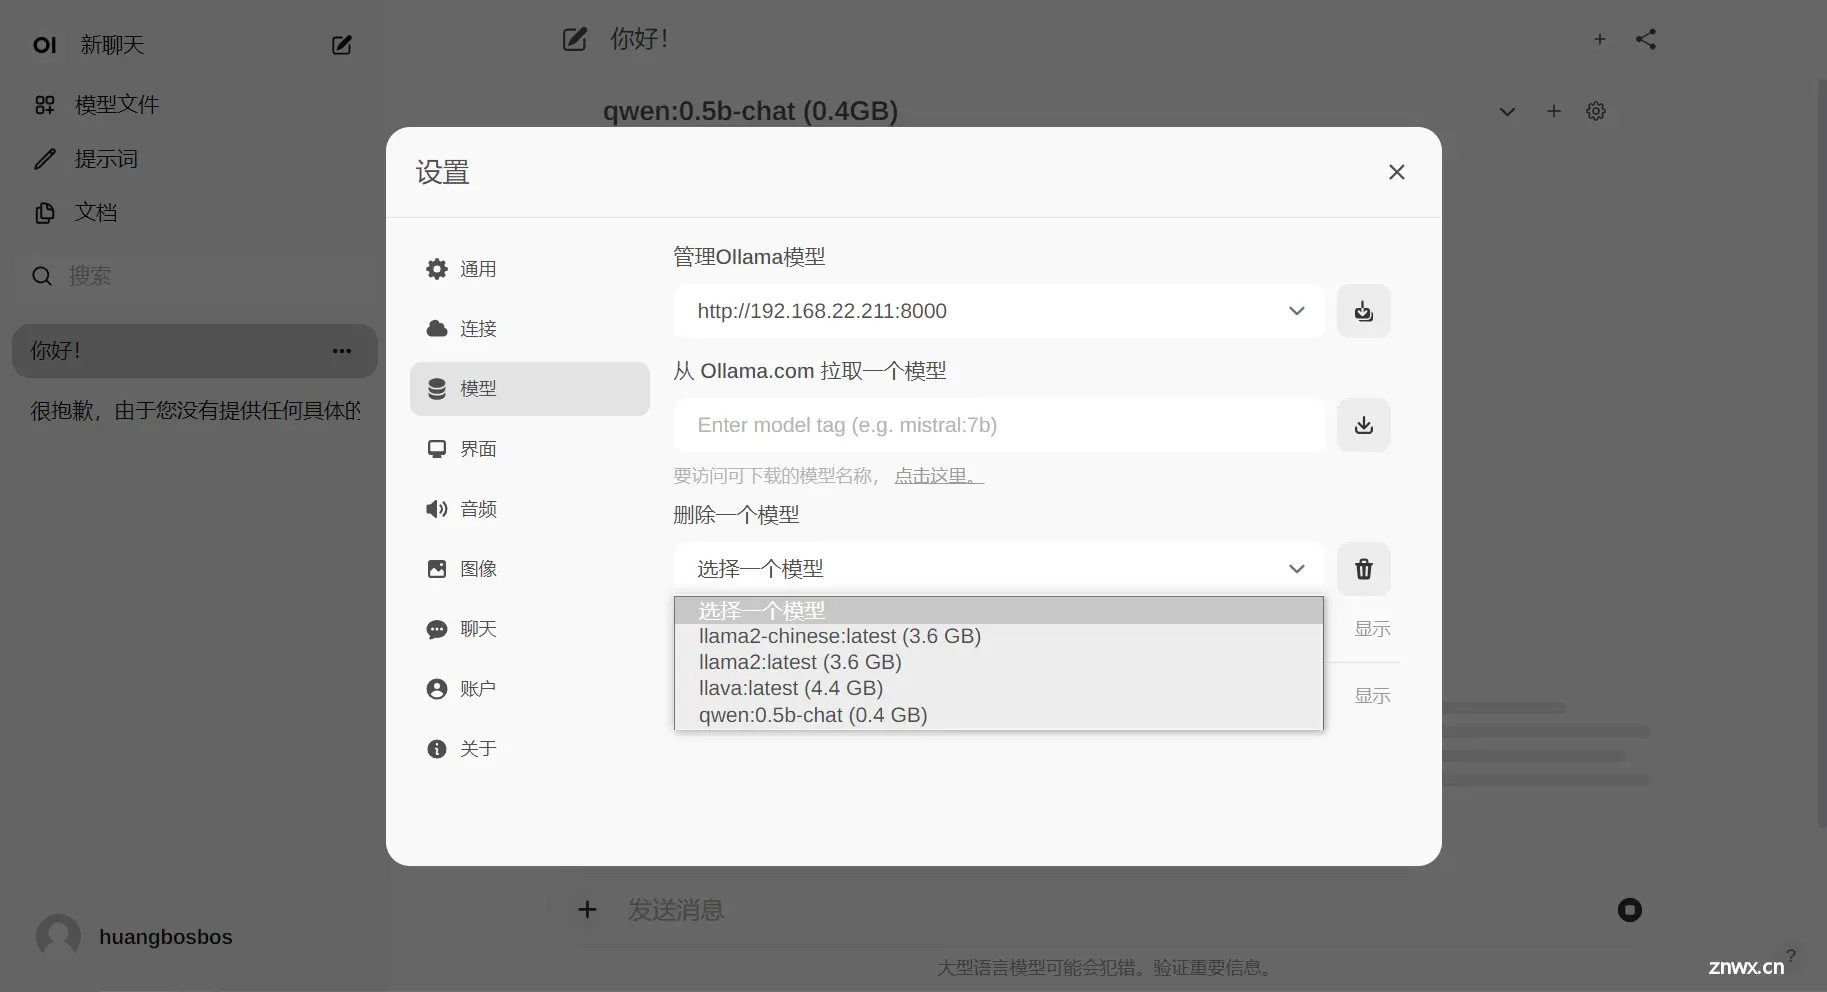Open the Interface (界面) settings tab

[530, 449]
